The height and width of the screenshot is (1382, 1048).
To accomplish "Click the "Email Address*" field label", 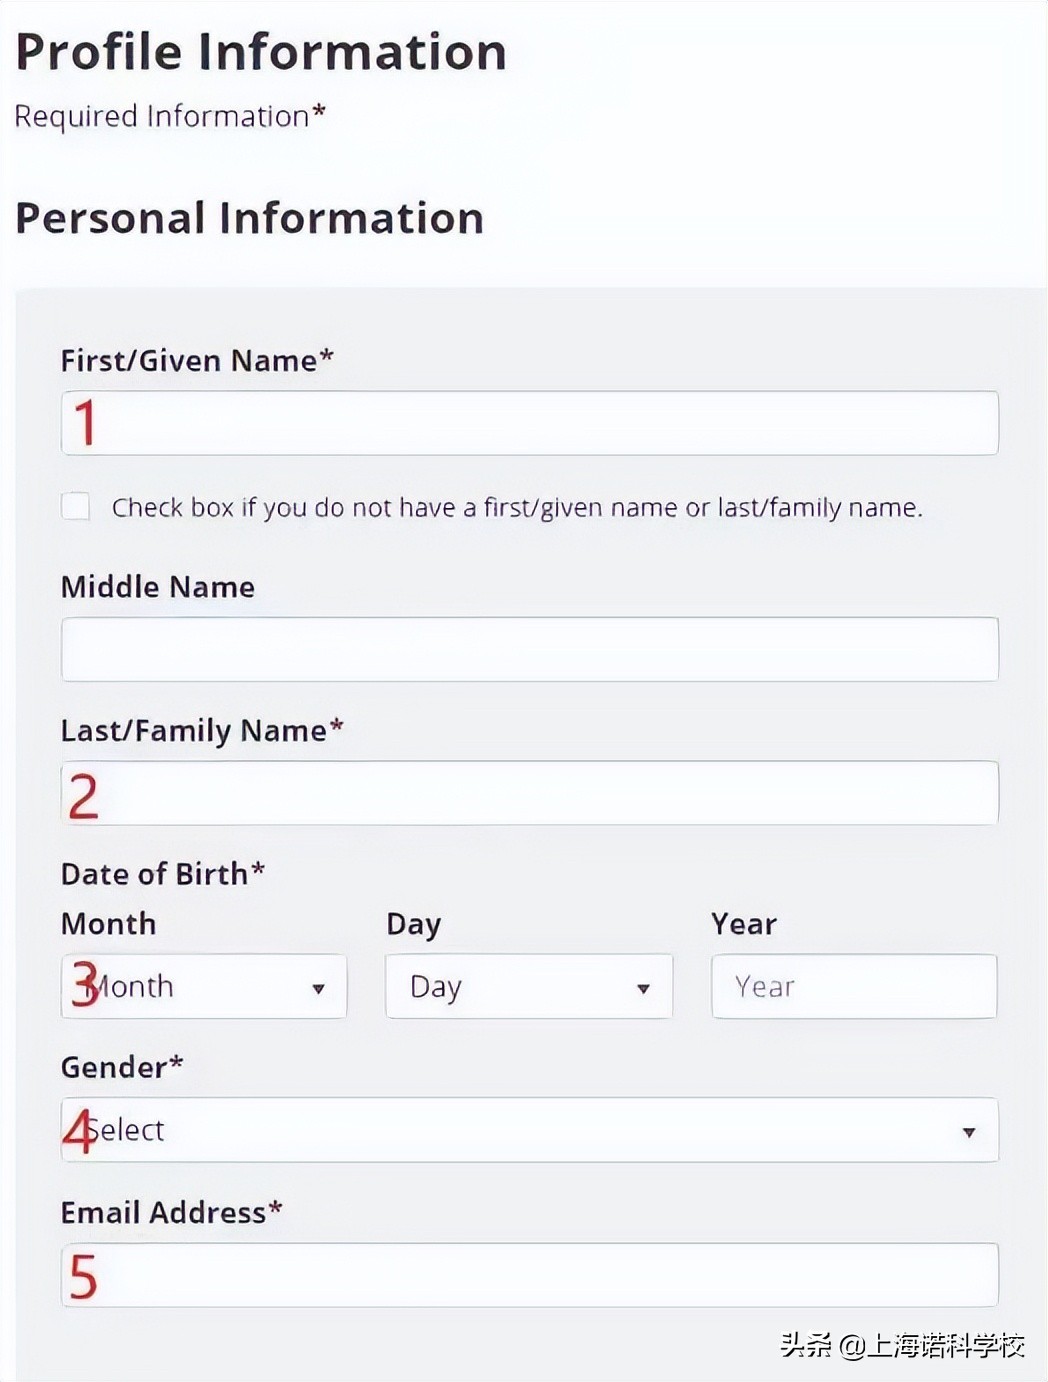I will click(172, 1213).
